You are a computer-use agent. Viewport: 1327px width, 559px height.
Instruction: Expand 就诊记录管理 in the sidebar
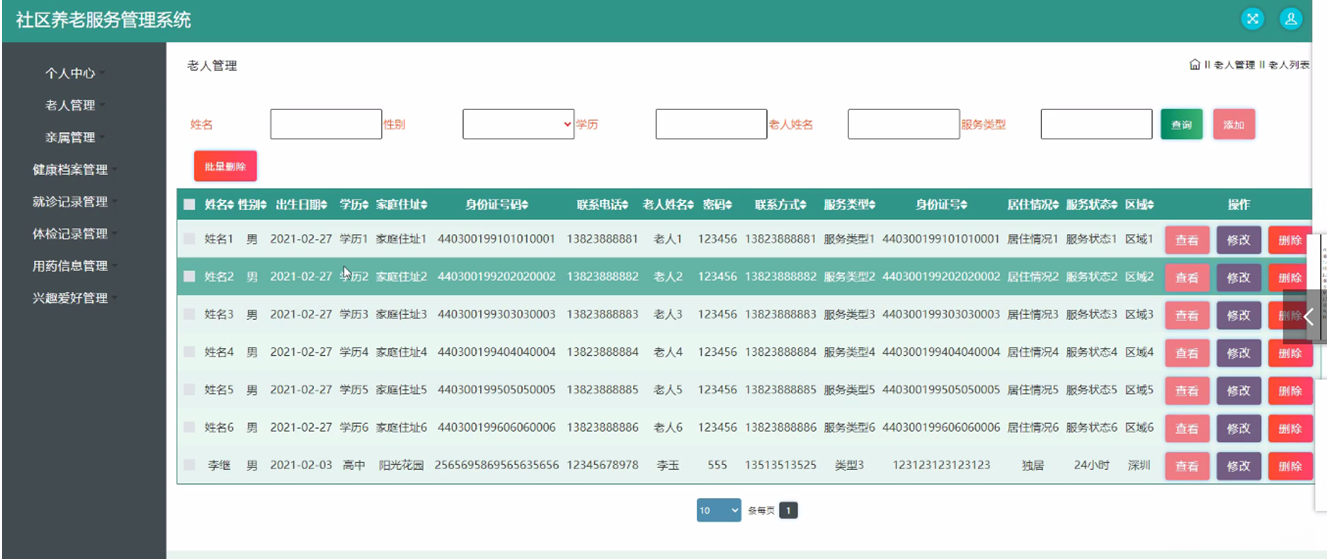pos(75,201)
